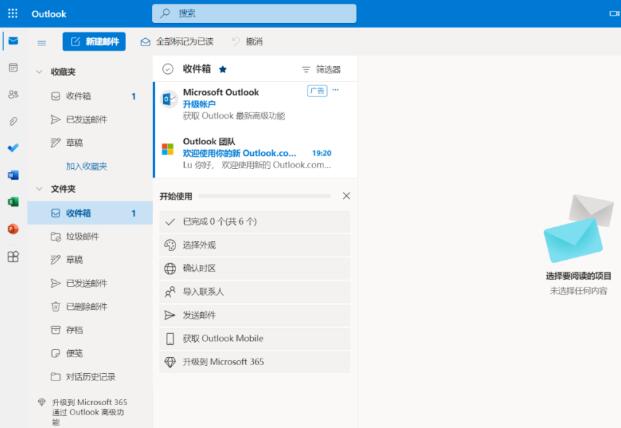Click the 19:20 timestamp on email

coord(322,153)
